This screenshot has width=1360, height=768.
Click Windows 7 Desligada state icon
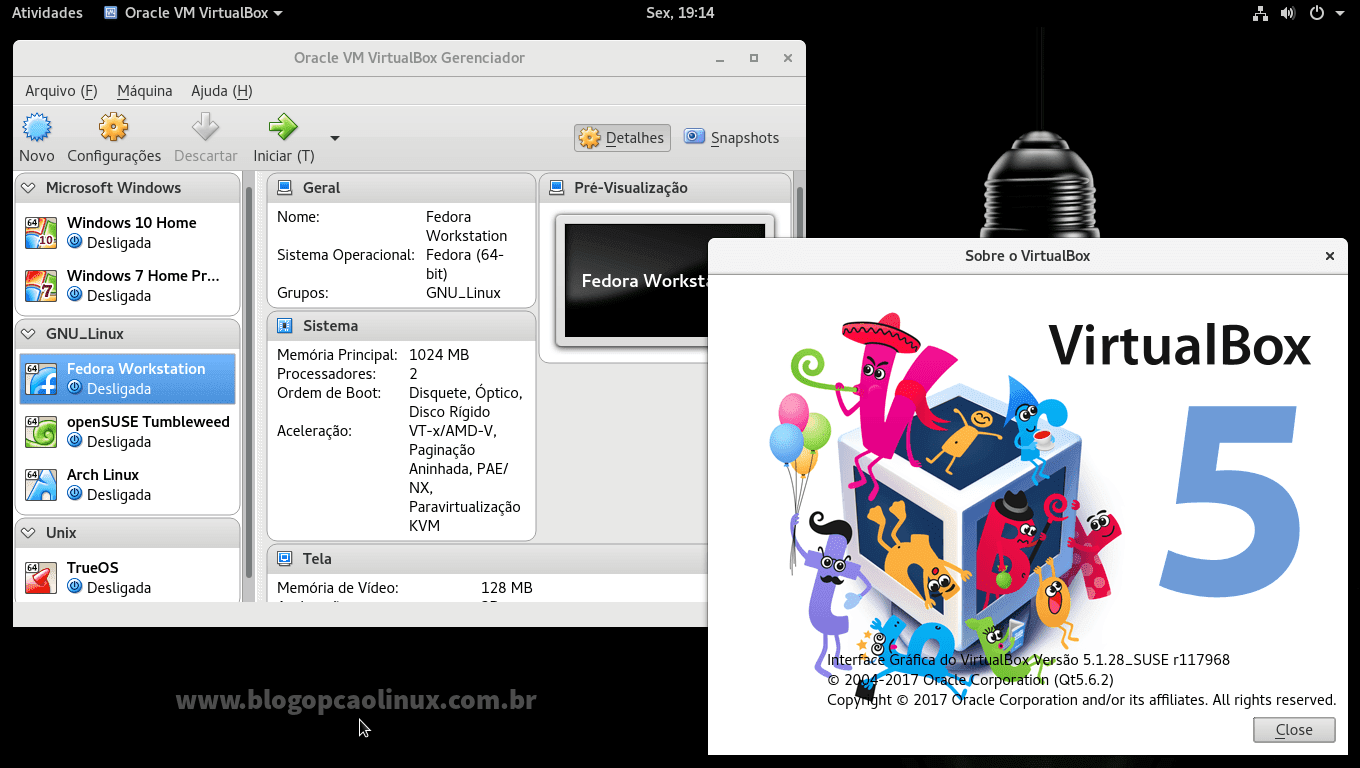(75, 295)
